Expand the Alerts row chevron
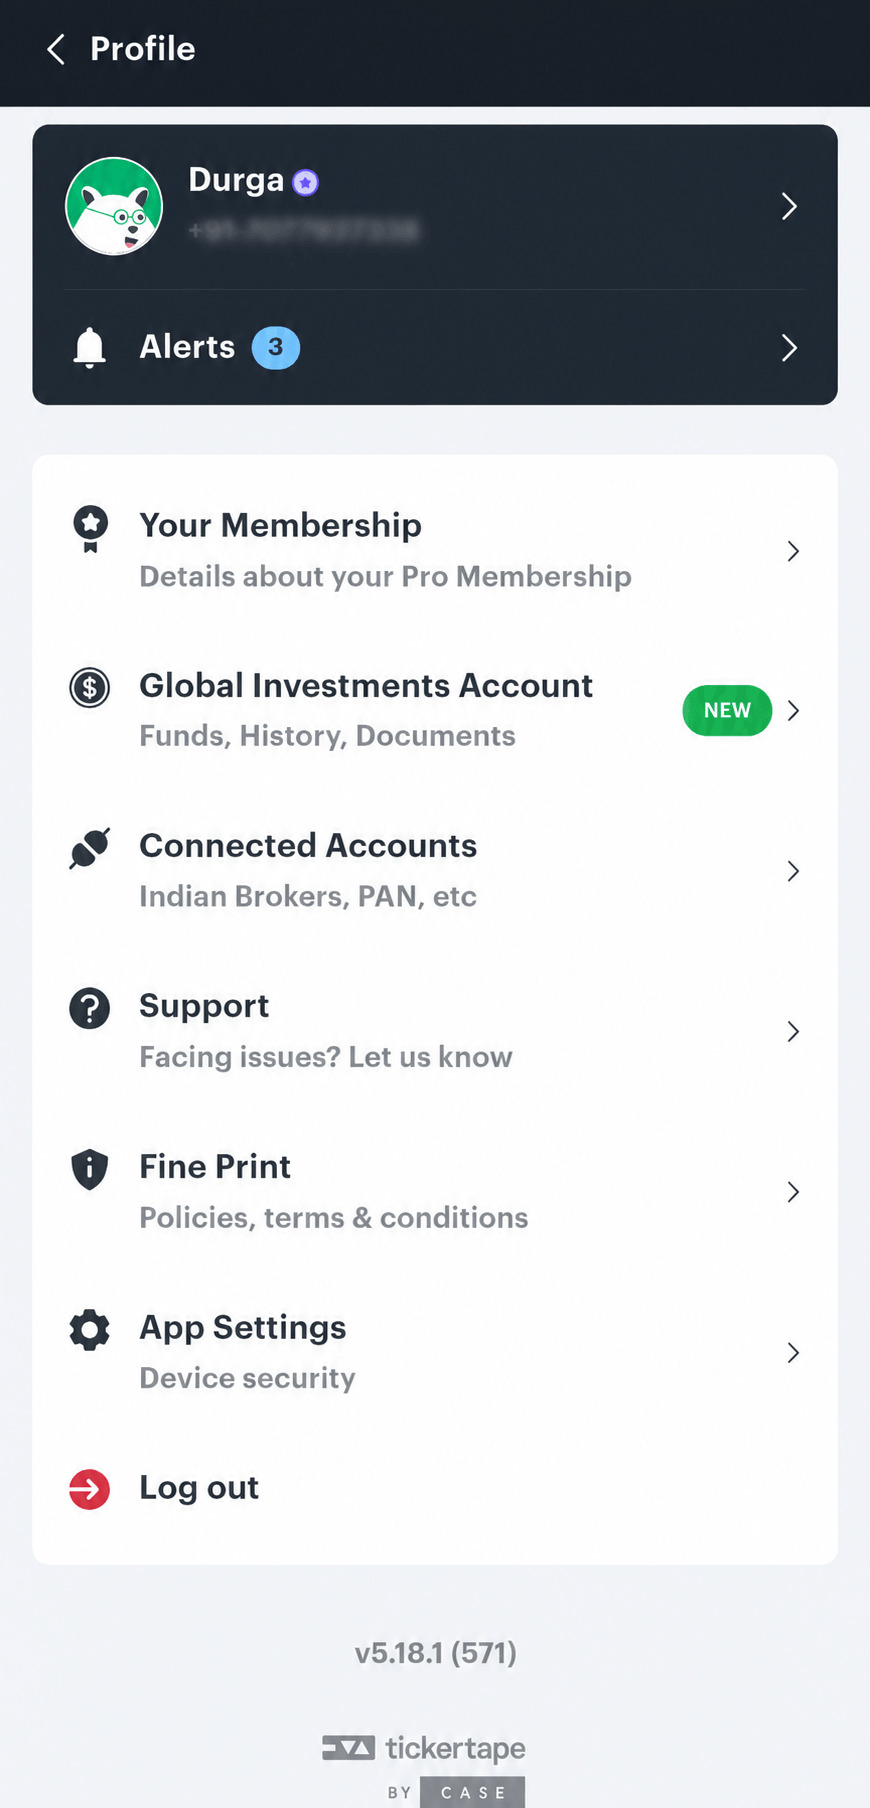Image resolution: width=870 pixels, height=1808 pixels. 789,348
